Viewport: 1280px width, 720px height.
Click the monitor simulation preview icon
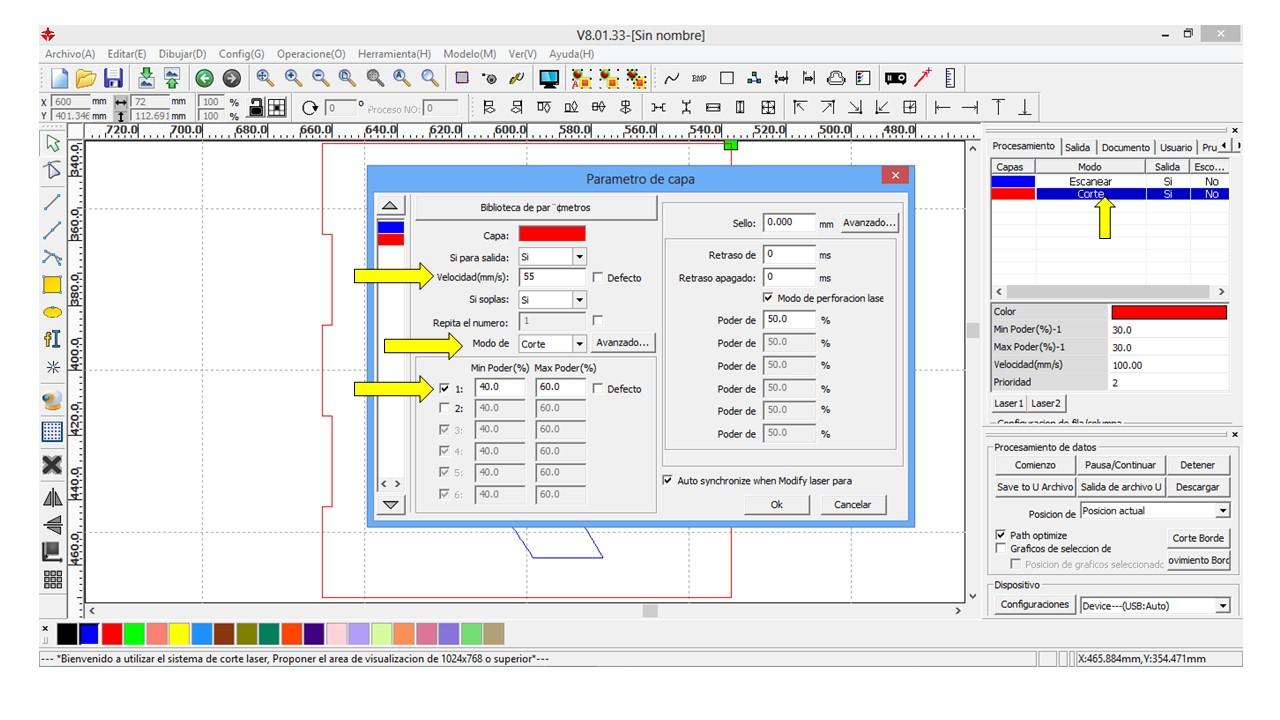(x=549, y=78)
